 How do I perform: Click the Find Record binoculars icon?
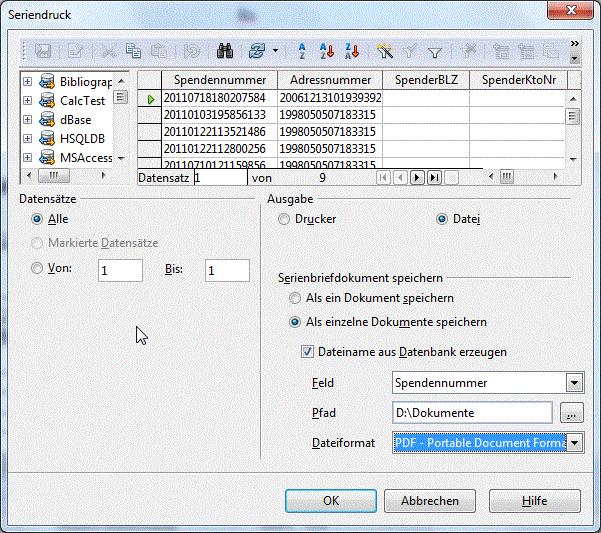click(x=224, y=51)
